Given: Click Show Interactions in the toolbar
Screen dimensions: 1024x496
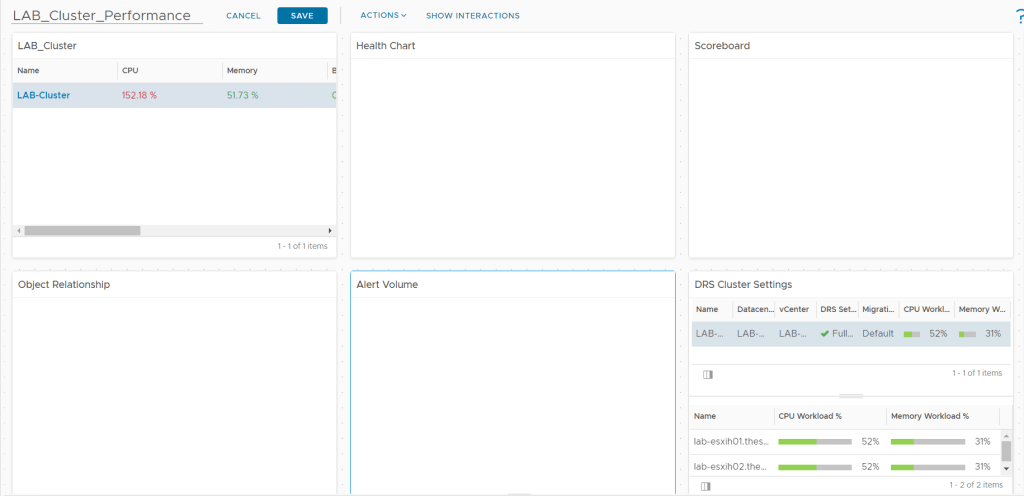Looking at the screenshot, I should tap(472, 16).
